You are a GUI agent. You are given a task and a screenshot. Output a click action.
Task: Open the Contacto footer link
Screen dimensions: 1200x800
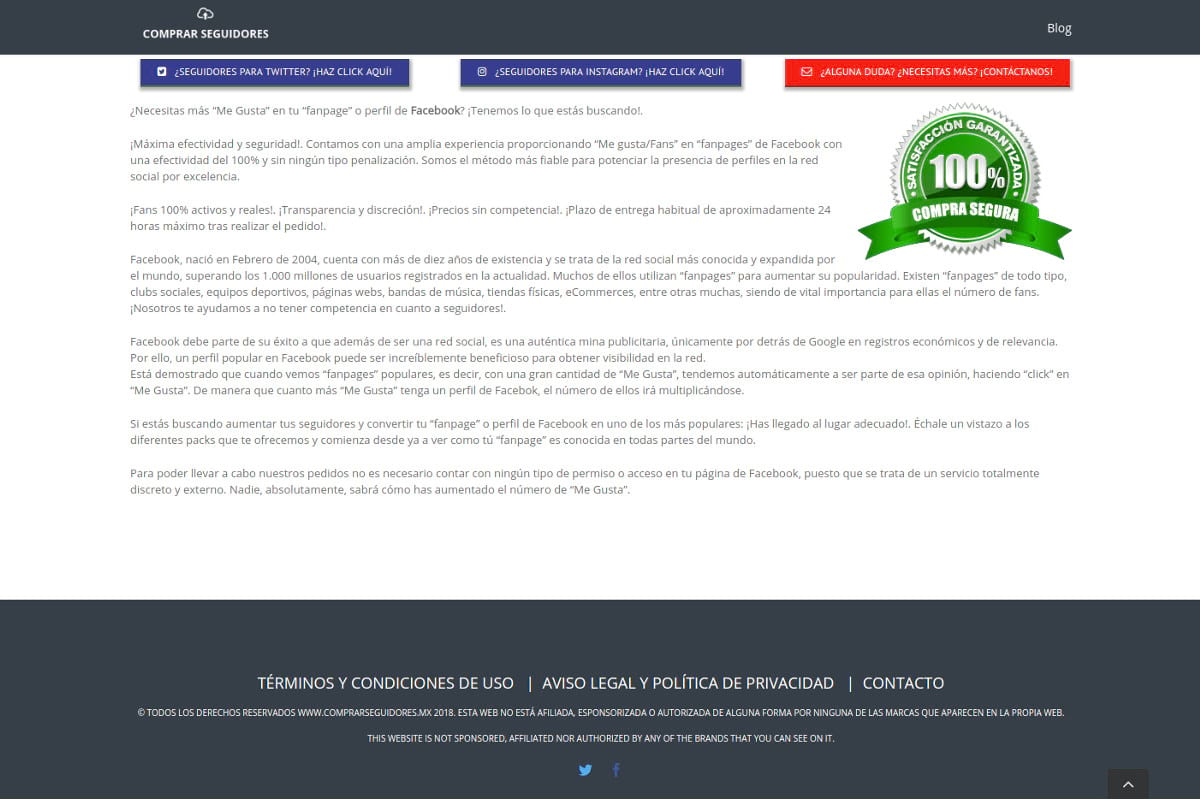pyautogui.click(x=903, y=683)
